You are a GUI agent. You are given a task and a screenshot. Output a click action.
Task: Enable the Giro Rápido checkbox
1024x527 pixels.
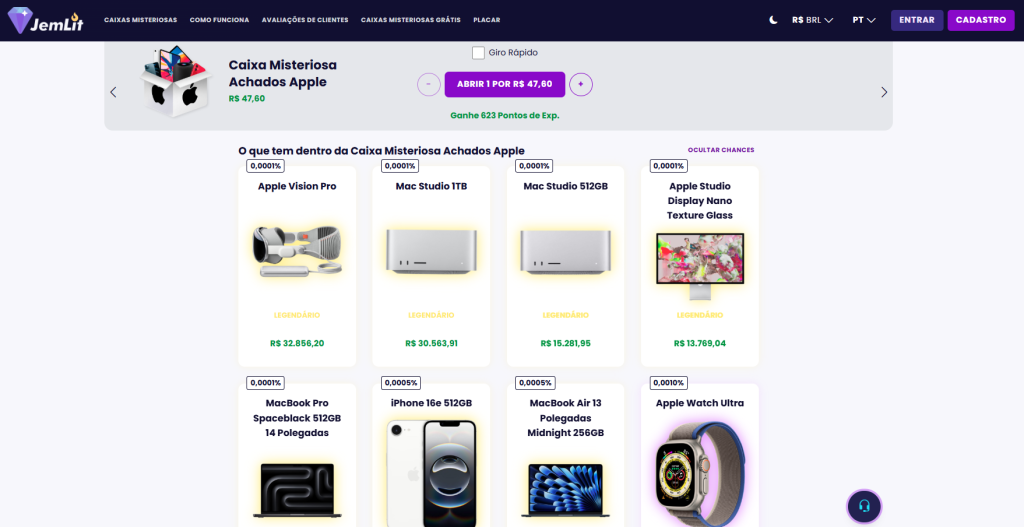tap(478, 53)
